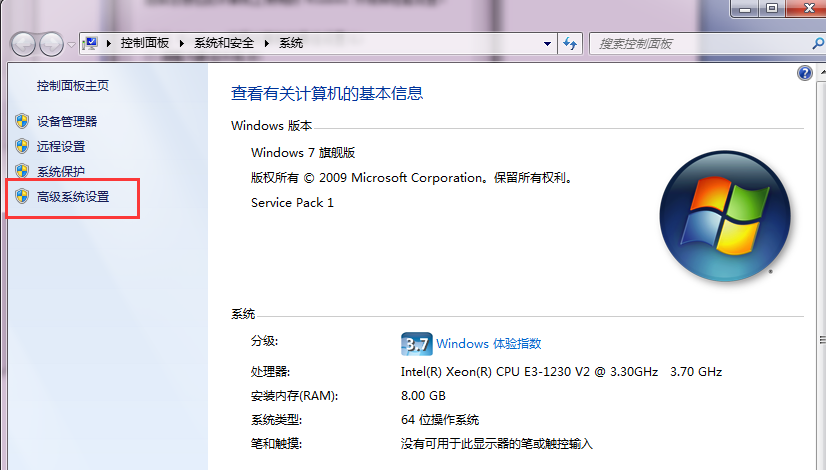826x470 pixels.
Task: Click Service Pack 1 text
Action: pos(292,203)
